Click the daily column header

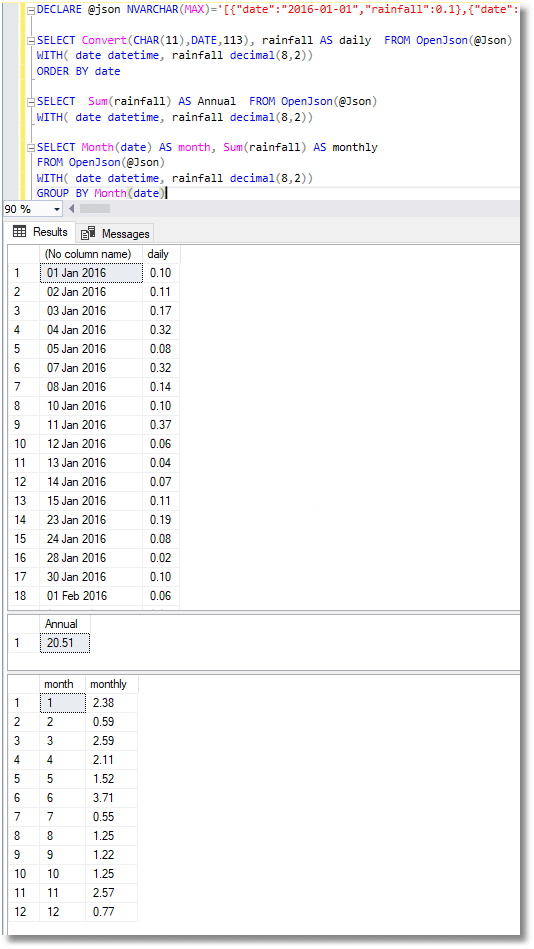point(160,254)
